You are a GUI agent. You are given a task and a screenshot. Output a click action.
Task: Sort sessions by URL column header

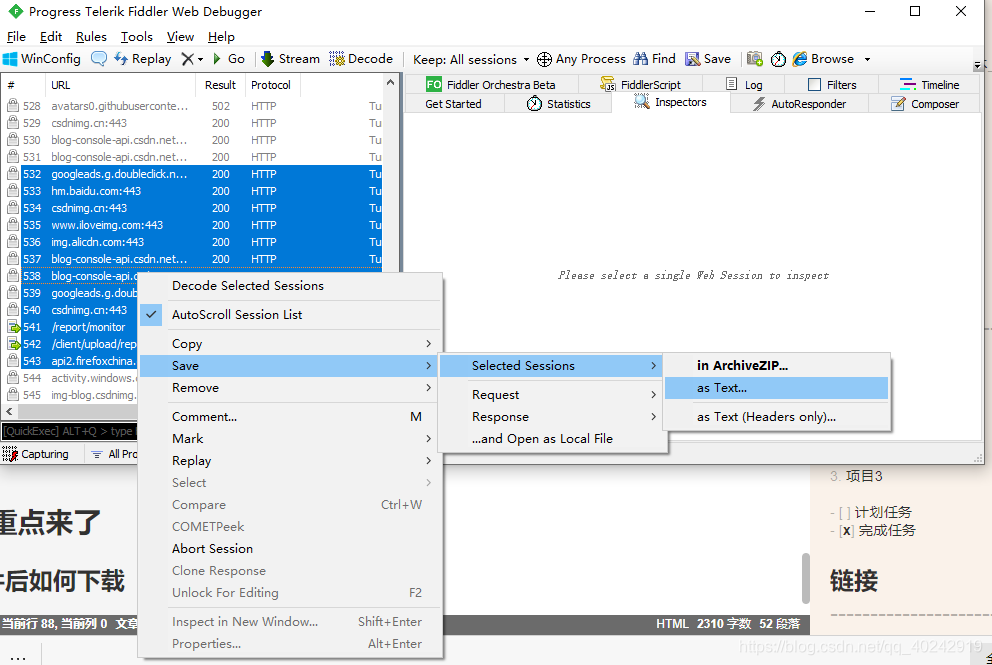[x=120, y=85]
